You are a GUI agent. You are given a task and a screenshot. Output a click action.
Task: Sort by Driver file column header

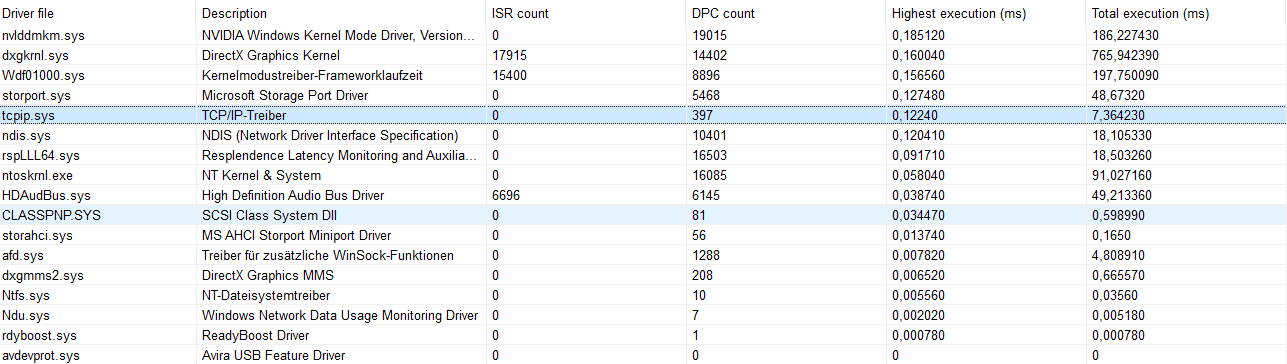(97, 14)
